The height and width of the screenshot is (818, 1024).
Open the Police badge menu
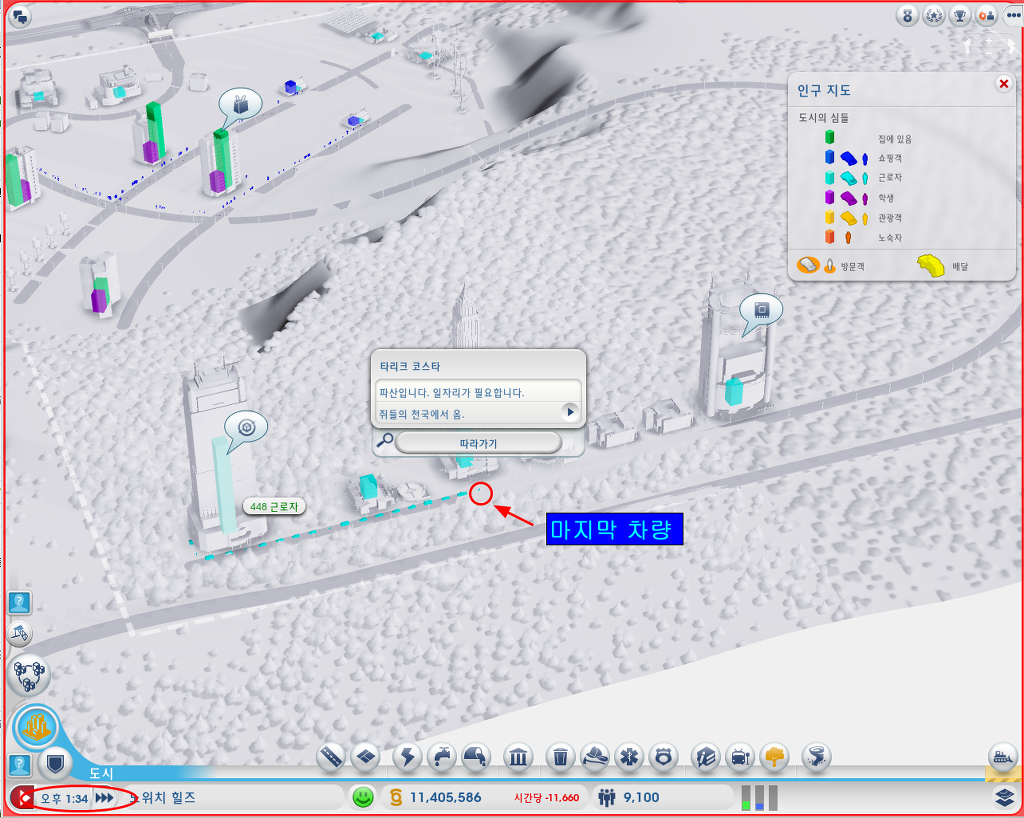(x=664, y=757)
